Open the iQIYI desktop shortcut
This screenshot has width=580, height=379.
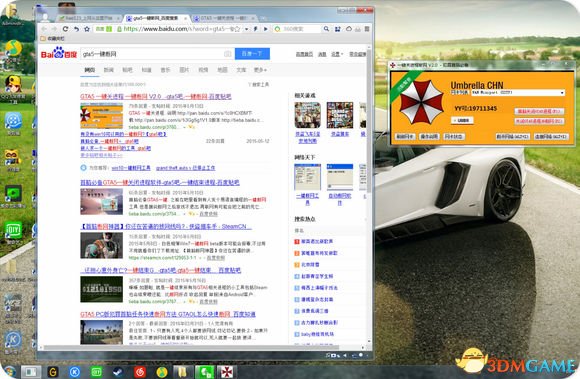point(14,232)
